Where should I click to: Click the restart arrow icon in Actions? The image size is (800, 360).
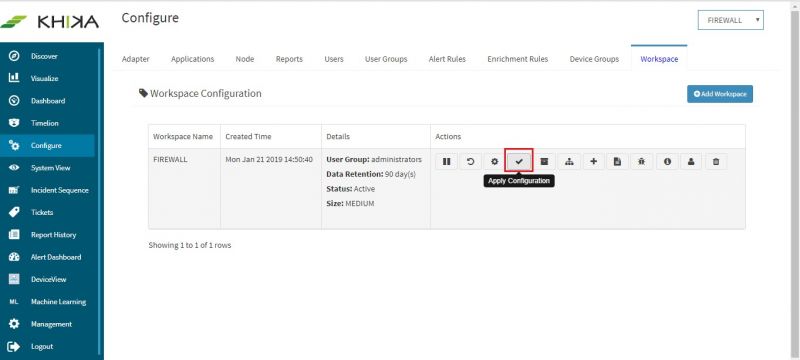(470, 162)
